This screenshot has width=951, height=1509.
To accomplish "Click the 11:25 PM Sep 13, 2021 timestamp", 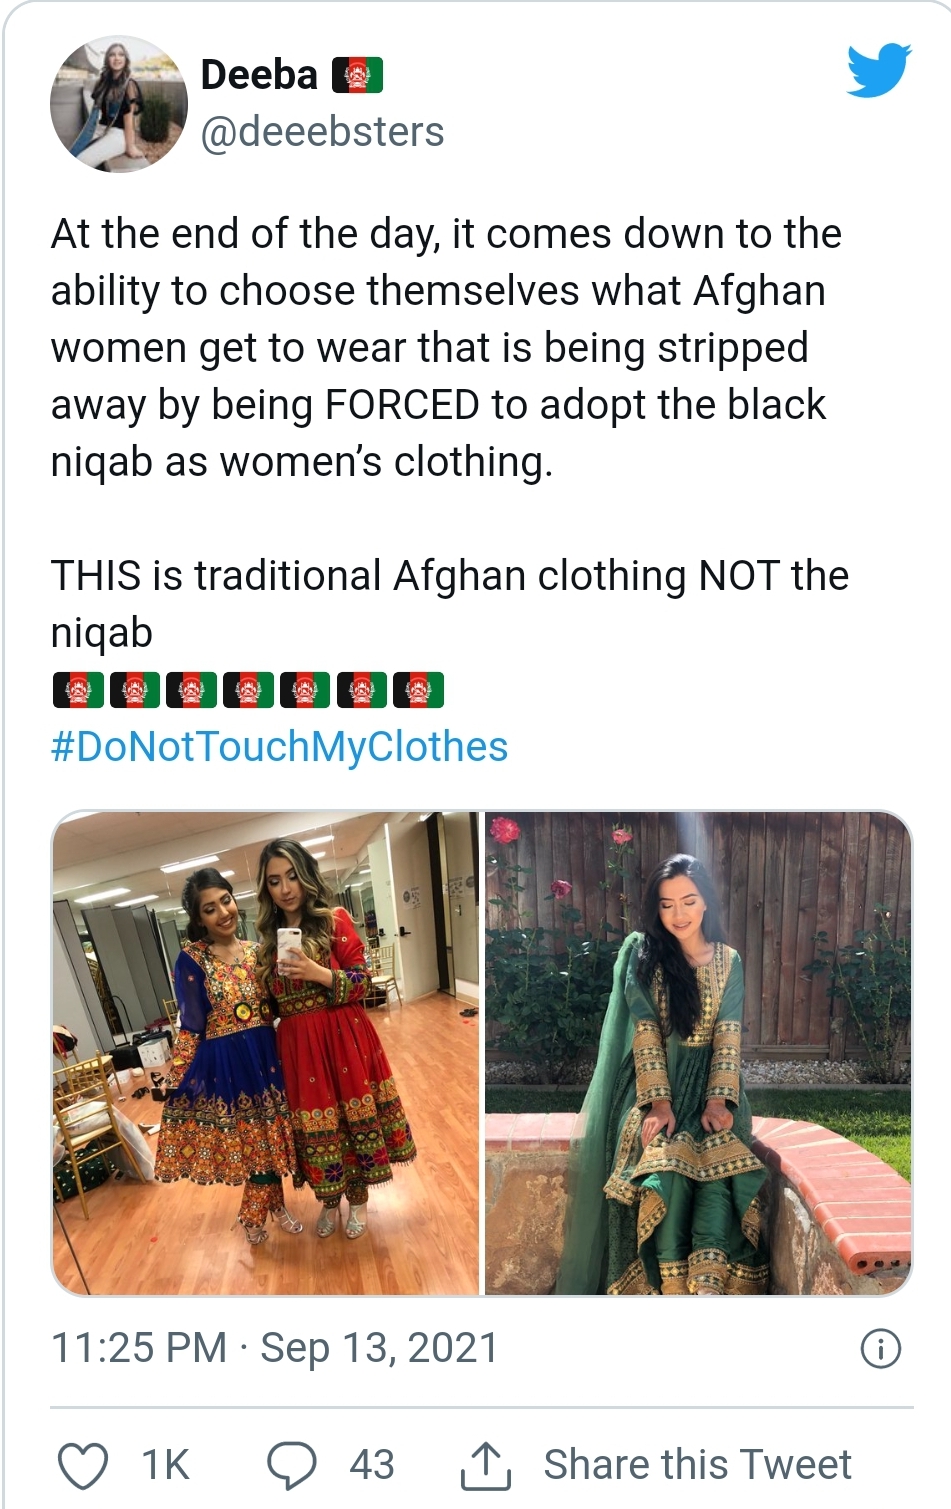I will point(274,1348).
